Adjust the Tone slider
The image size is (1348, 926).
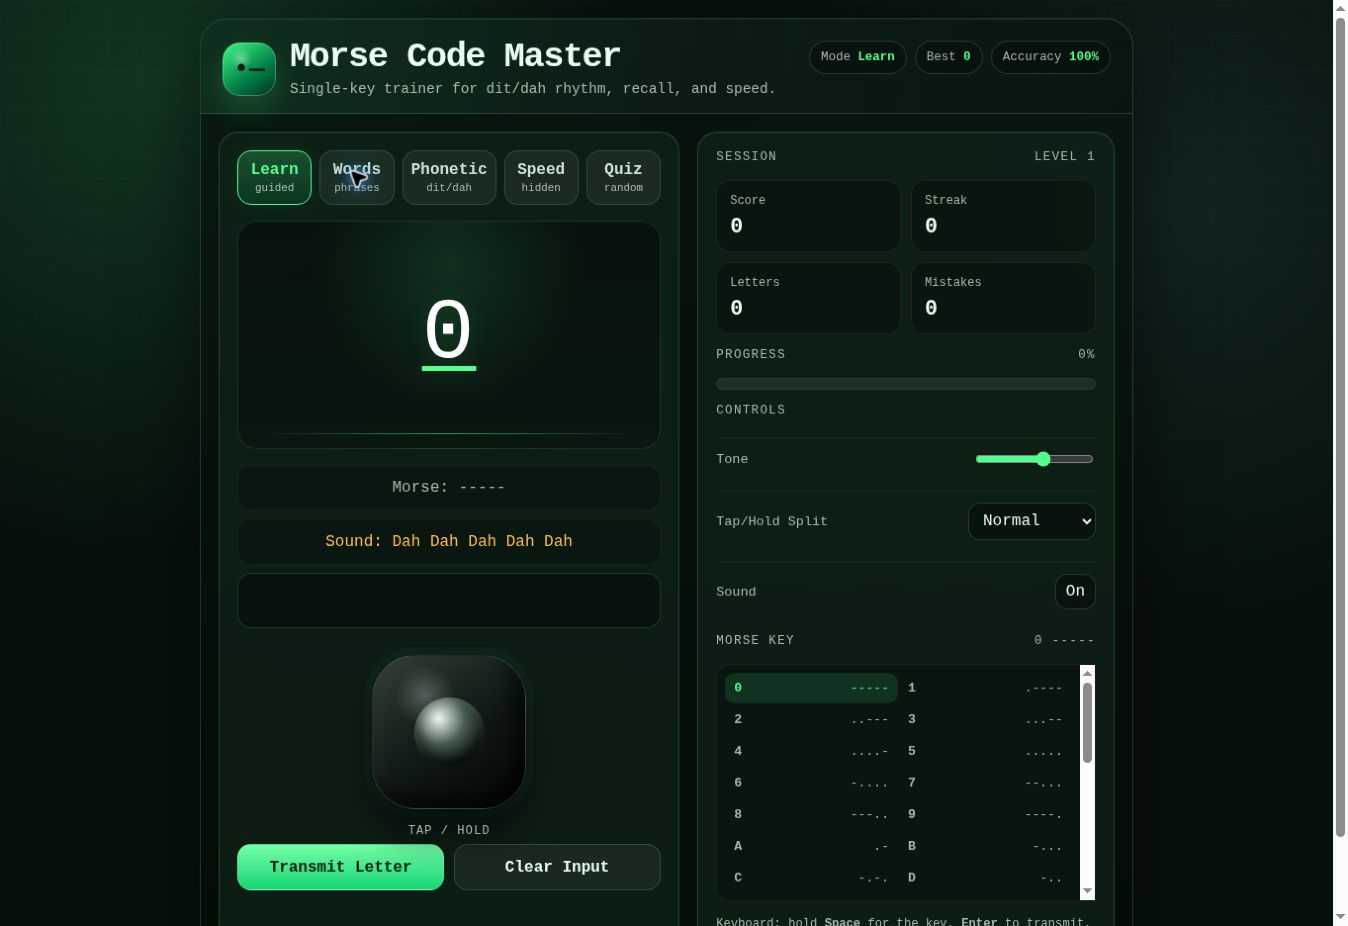pos(1034,459)
